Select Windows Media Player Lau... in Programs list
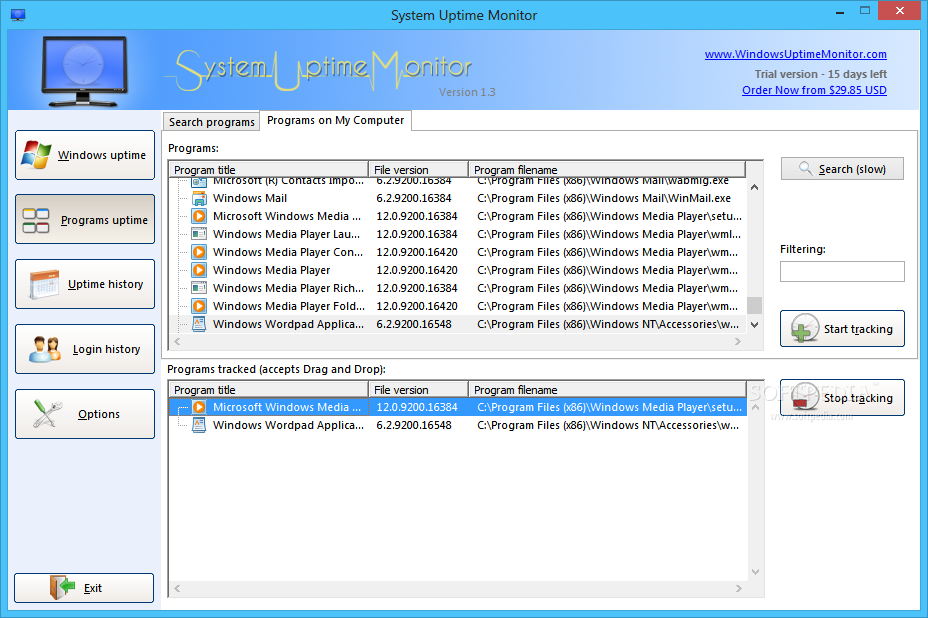928x618 pixels. pyautogui.click(x=458, y=234)
